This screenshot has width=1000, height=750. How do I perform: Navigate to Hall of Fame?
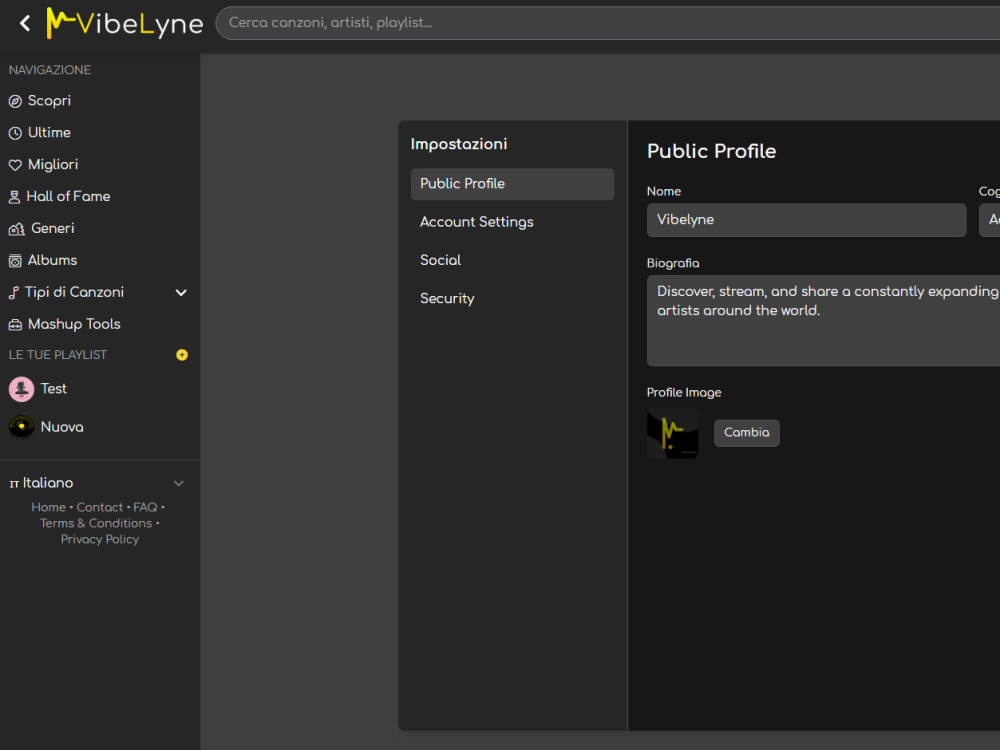pyautogui.click(x=68, y=196)
